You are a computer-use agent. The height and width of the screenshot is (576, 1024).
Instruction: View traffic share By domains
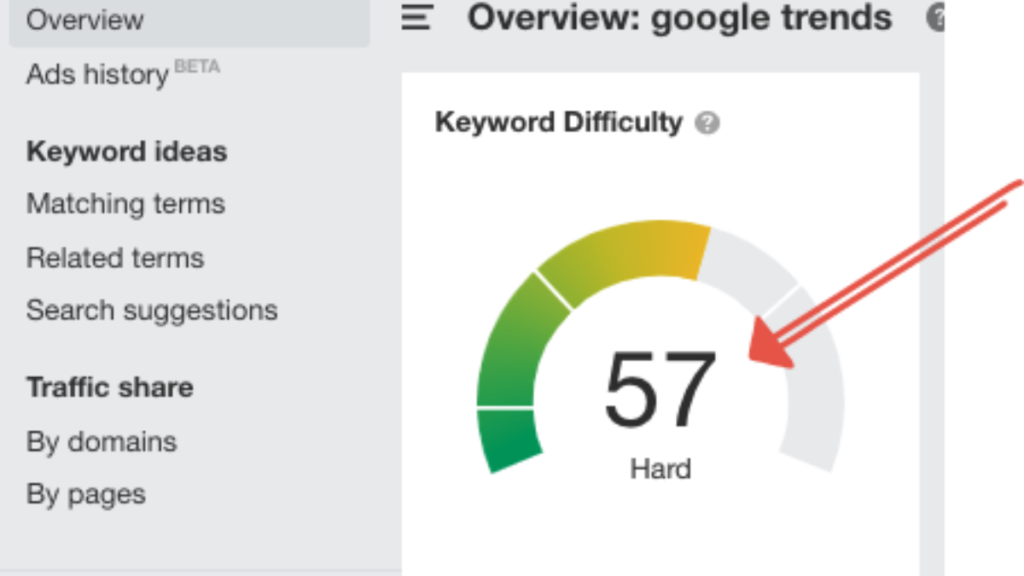pyautogui.click(x=101, y=442)
